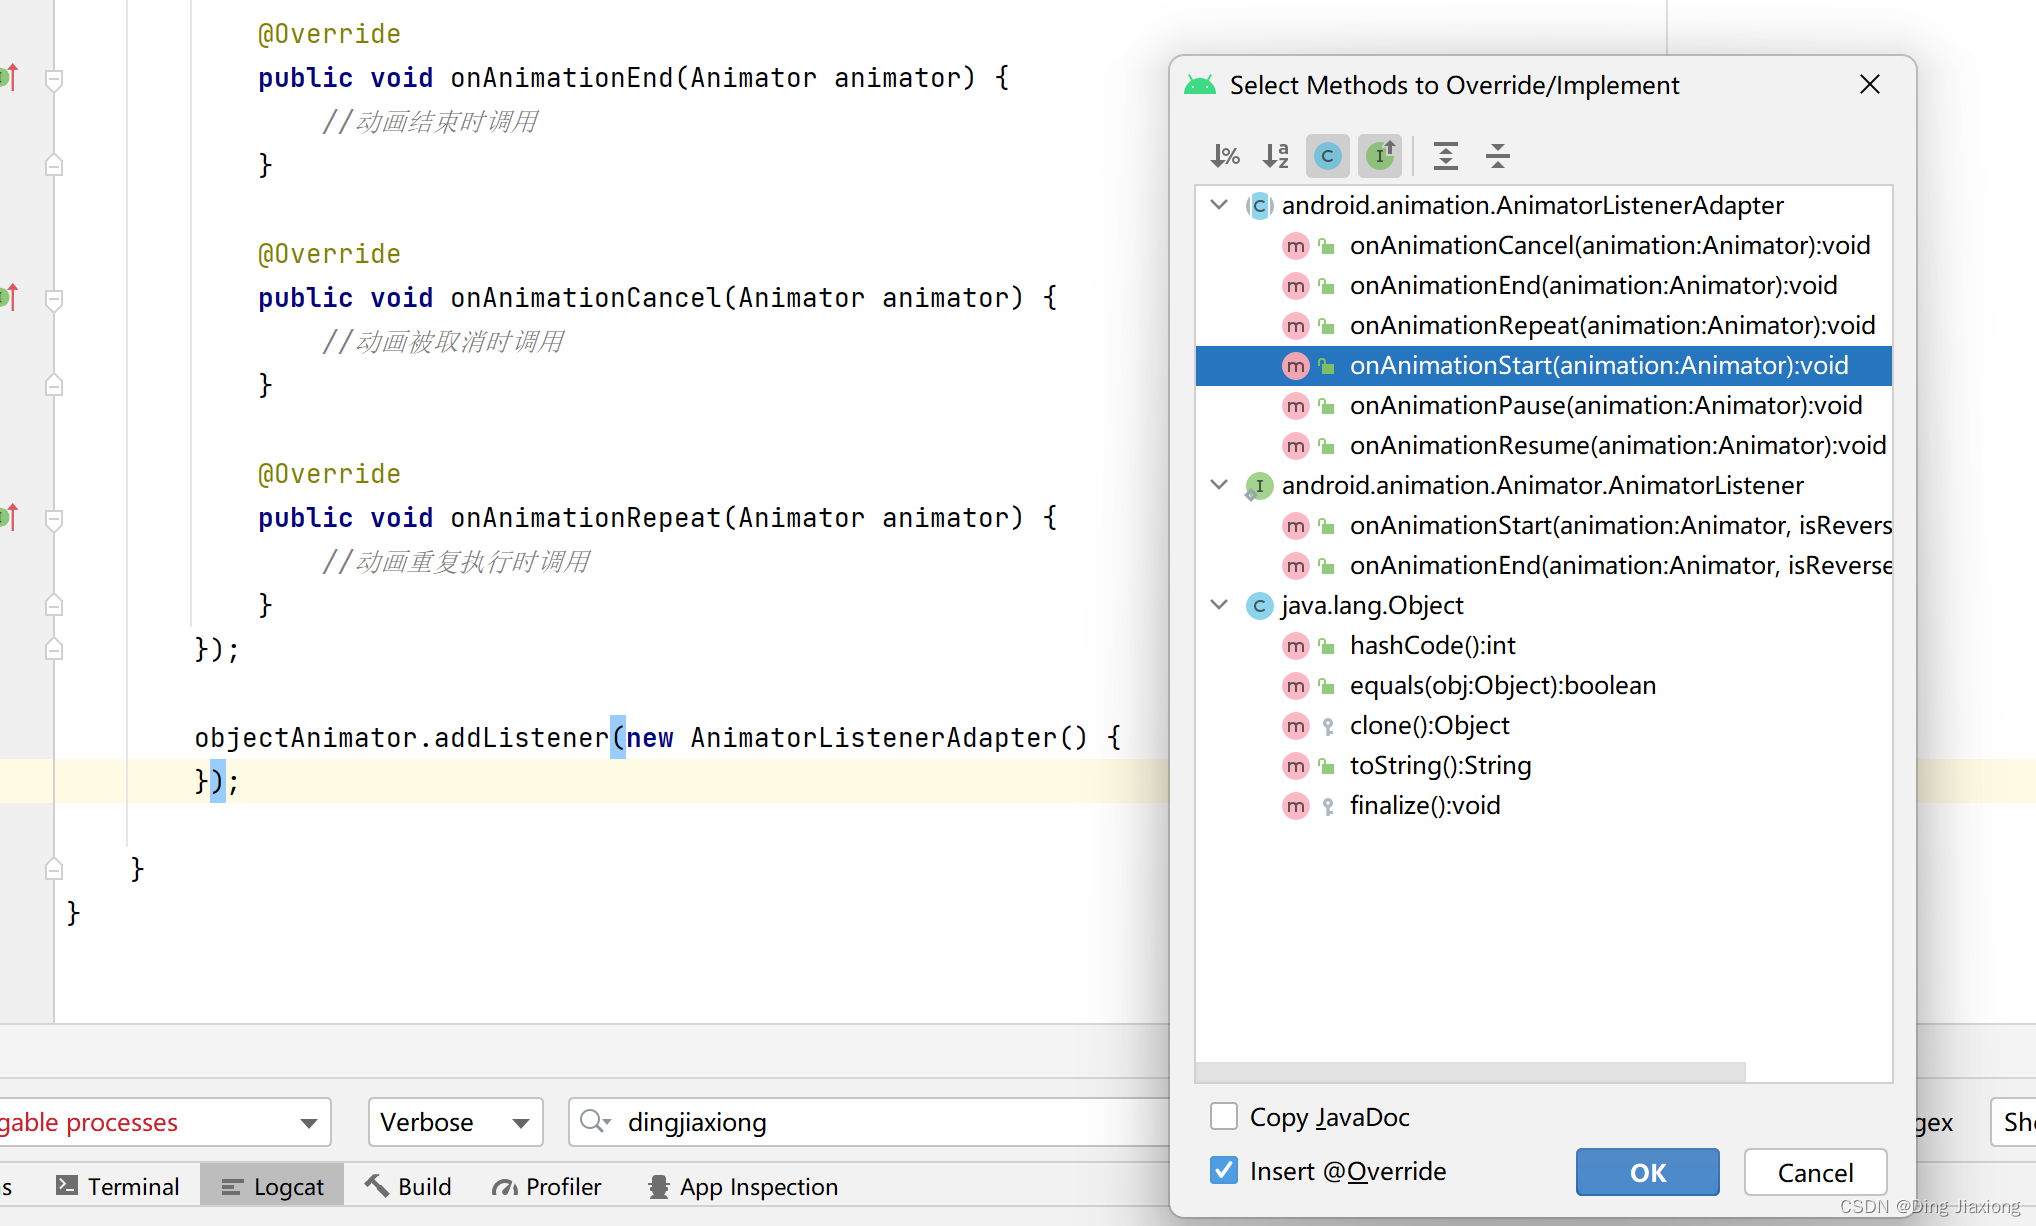
Task: Select clone():Object method
Action: [x=1544, y=726]
